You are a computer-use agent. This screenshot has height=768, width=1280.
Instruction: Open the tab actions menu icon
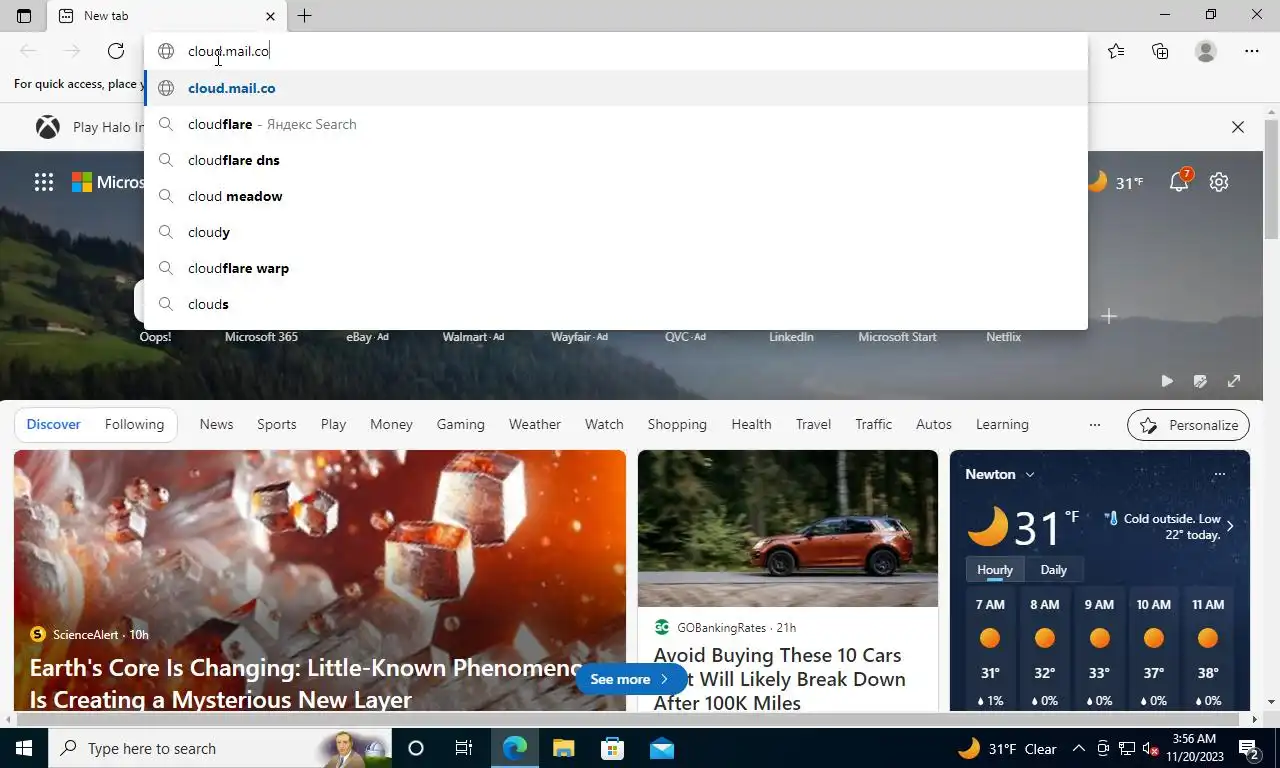(x=24, y=16)
